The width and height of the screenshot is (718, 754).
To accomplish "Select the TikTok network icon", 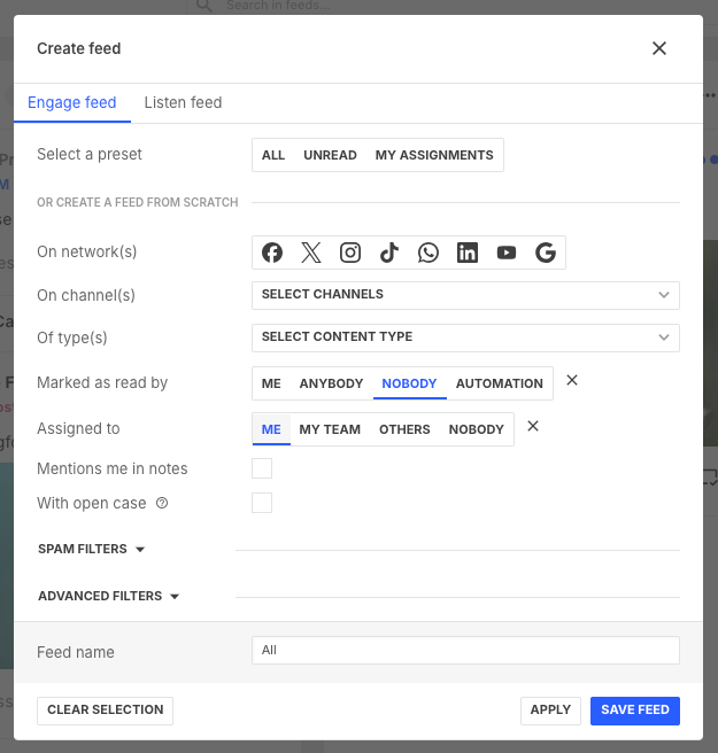I will point(389,252).
